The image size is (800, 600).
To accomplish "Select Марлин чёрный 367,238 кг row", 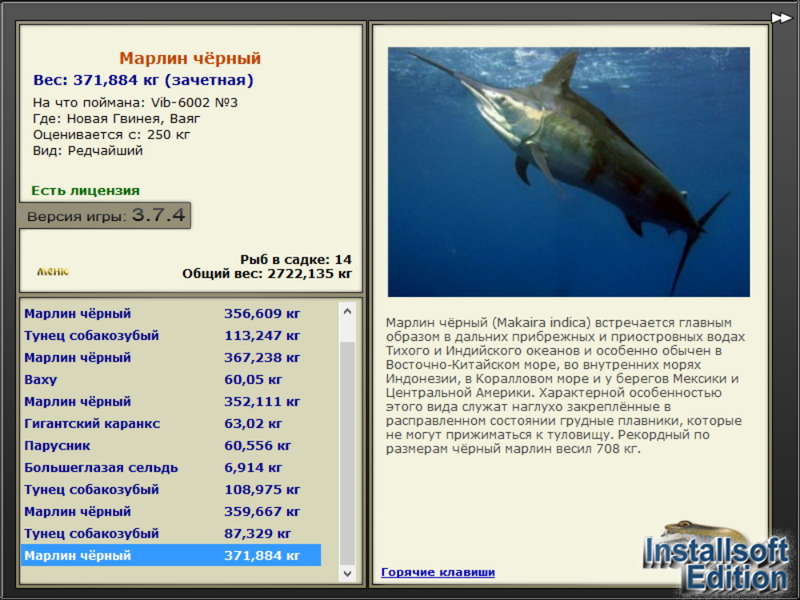I will tap(171, 357).
